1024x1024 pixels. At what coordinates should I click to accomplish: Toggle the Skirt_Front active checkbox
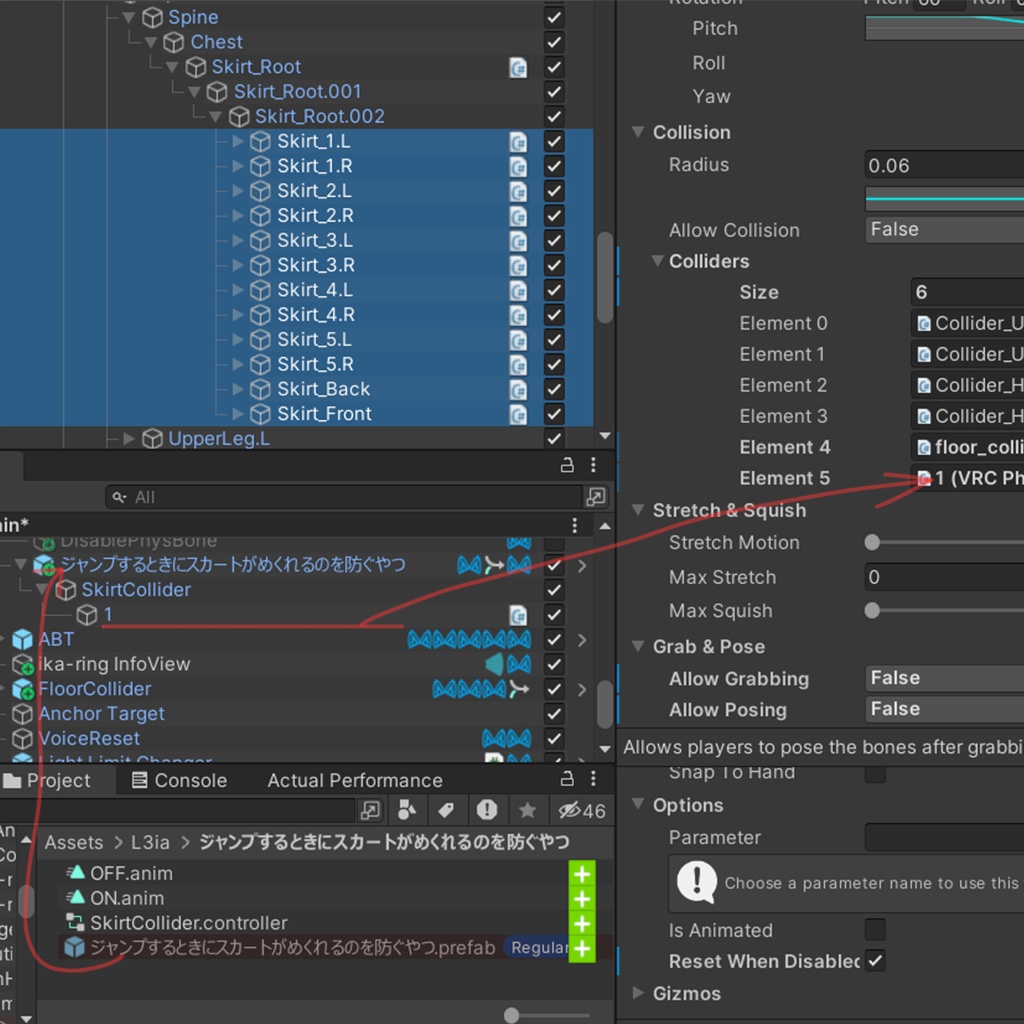(554, 415)
